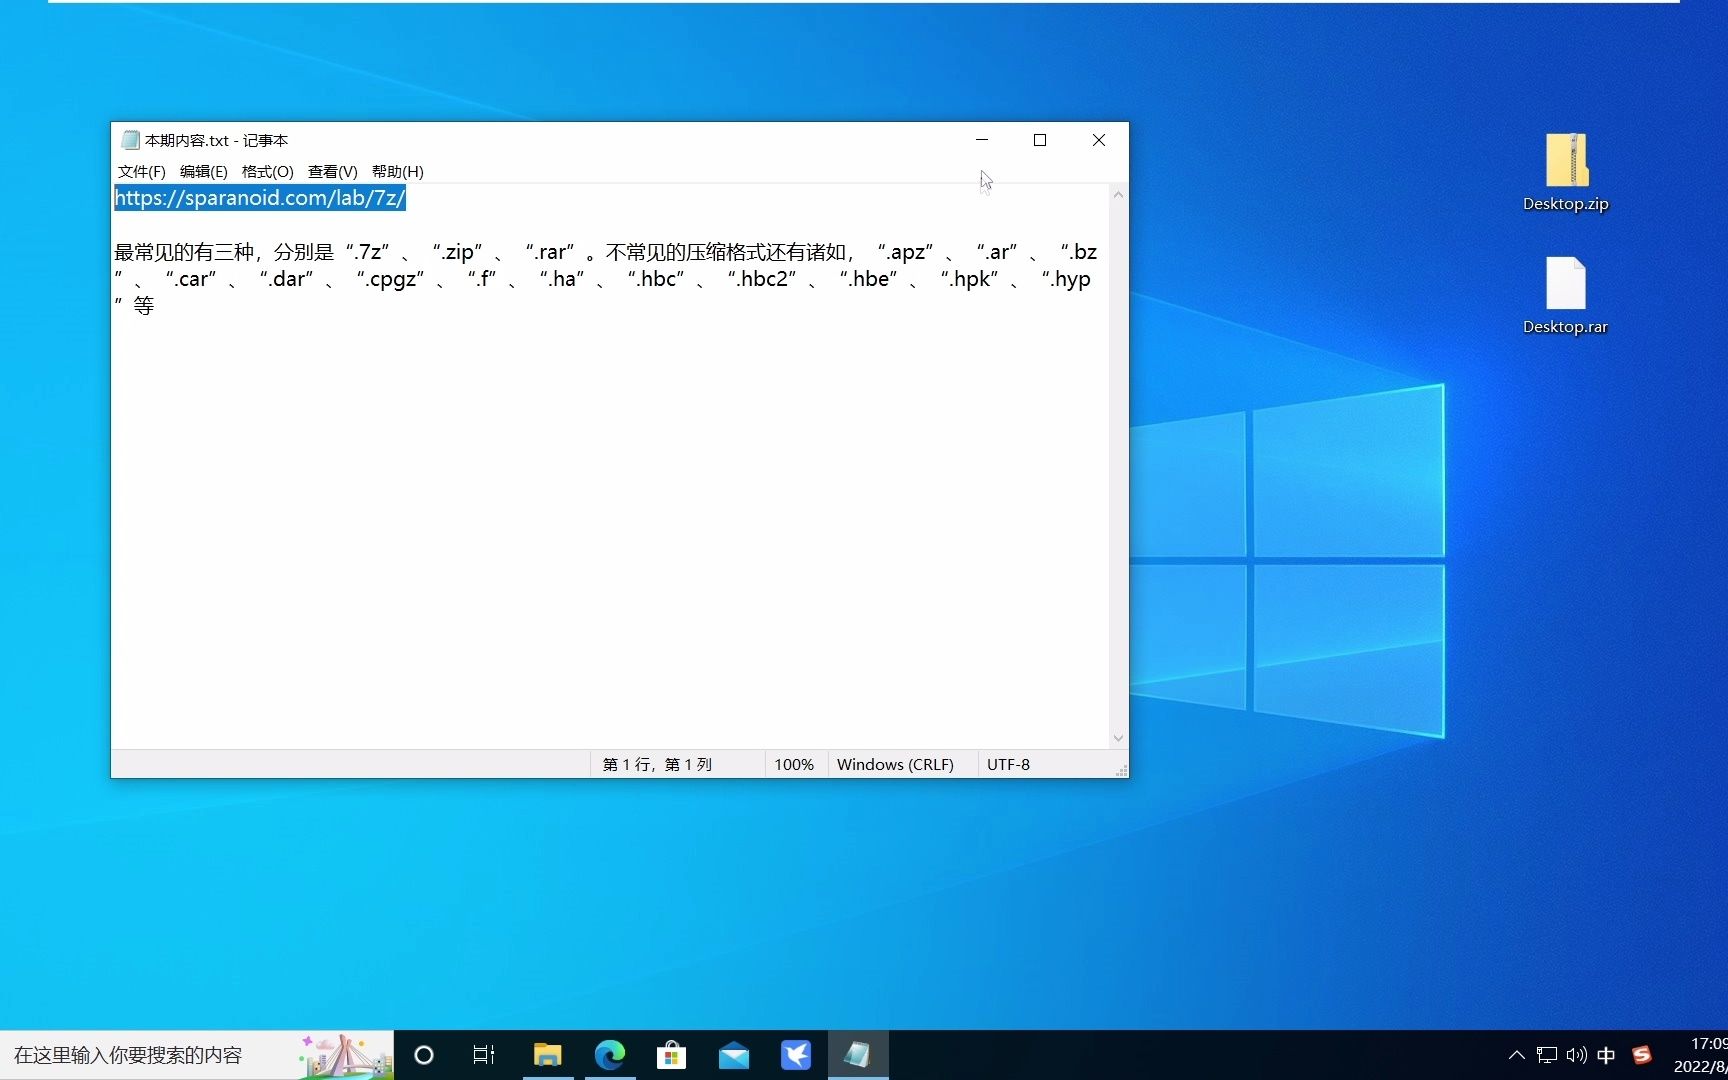Launch Thunder download client from the taskbar
The width and height of the screenshot is (1728, 1080).
click(795, 1055)
